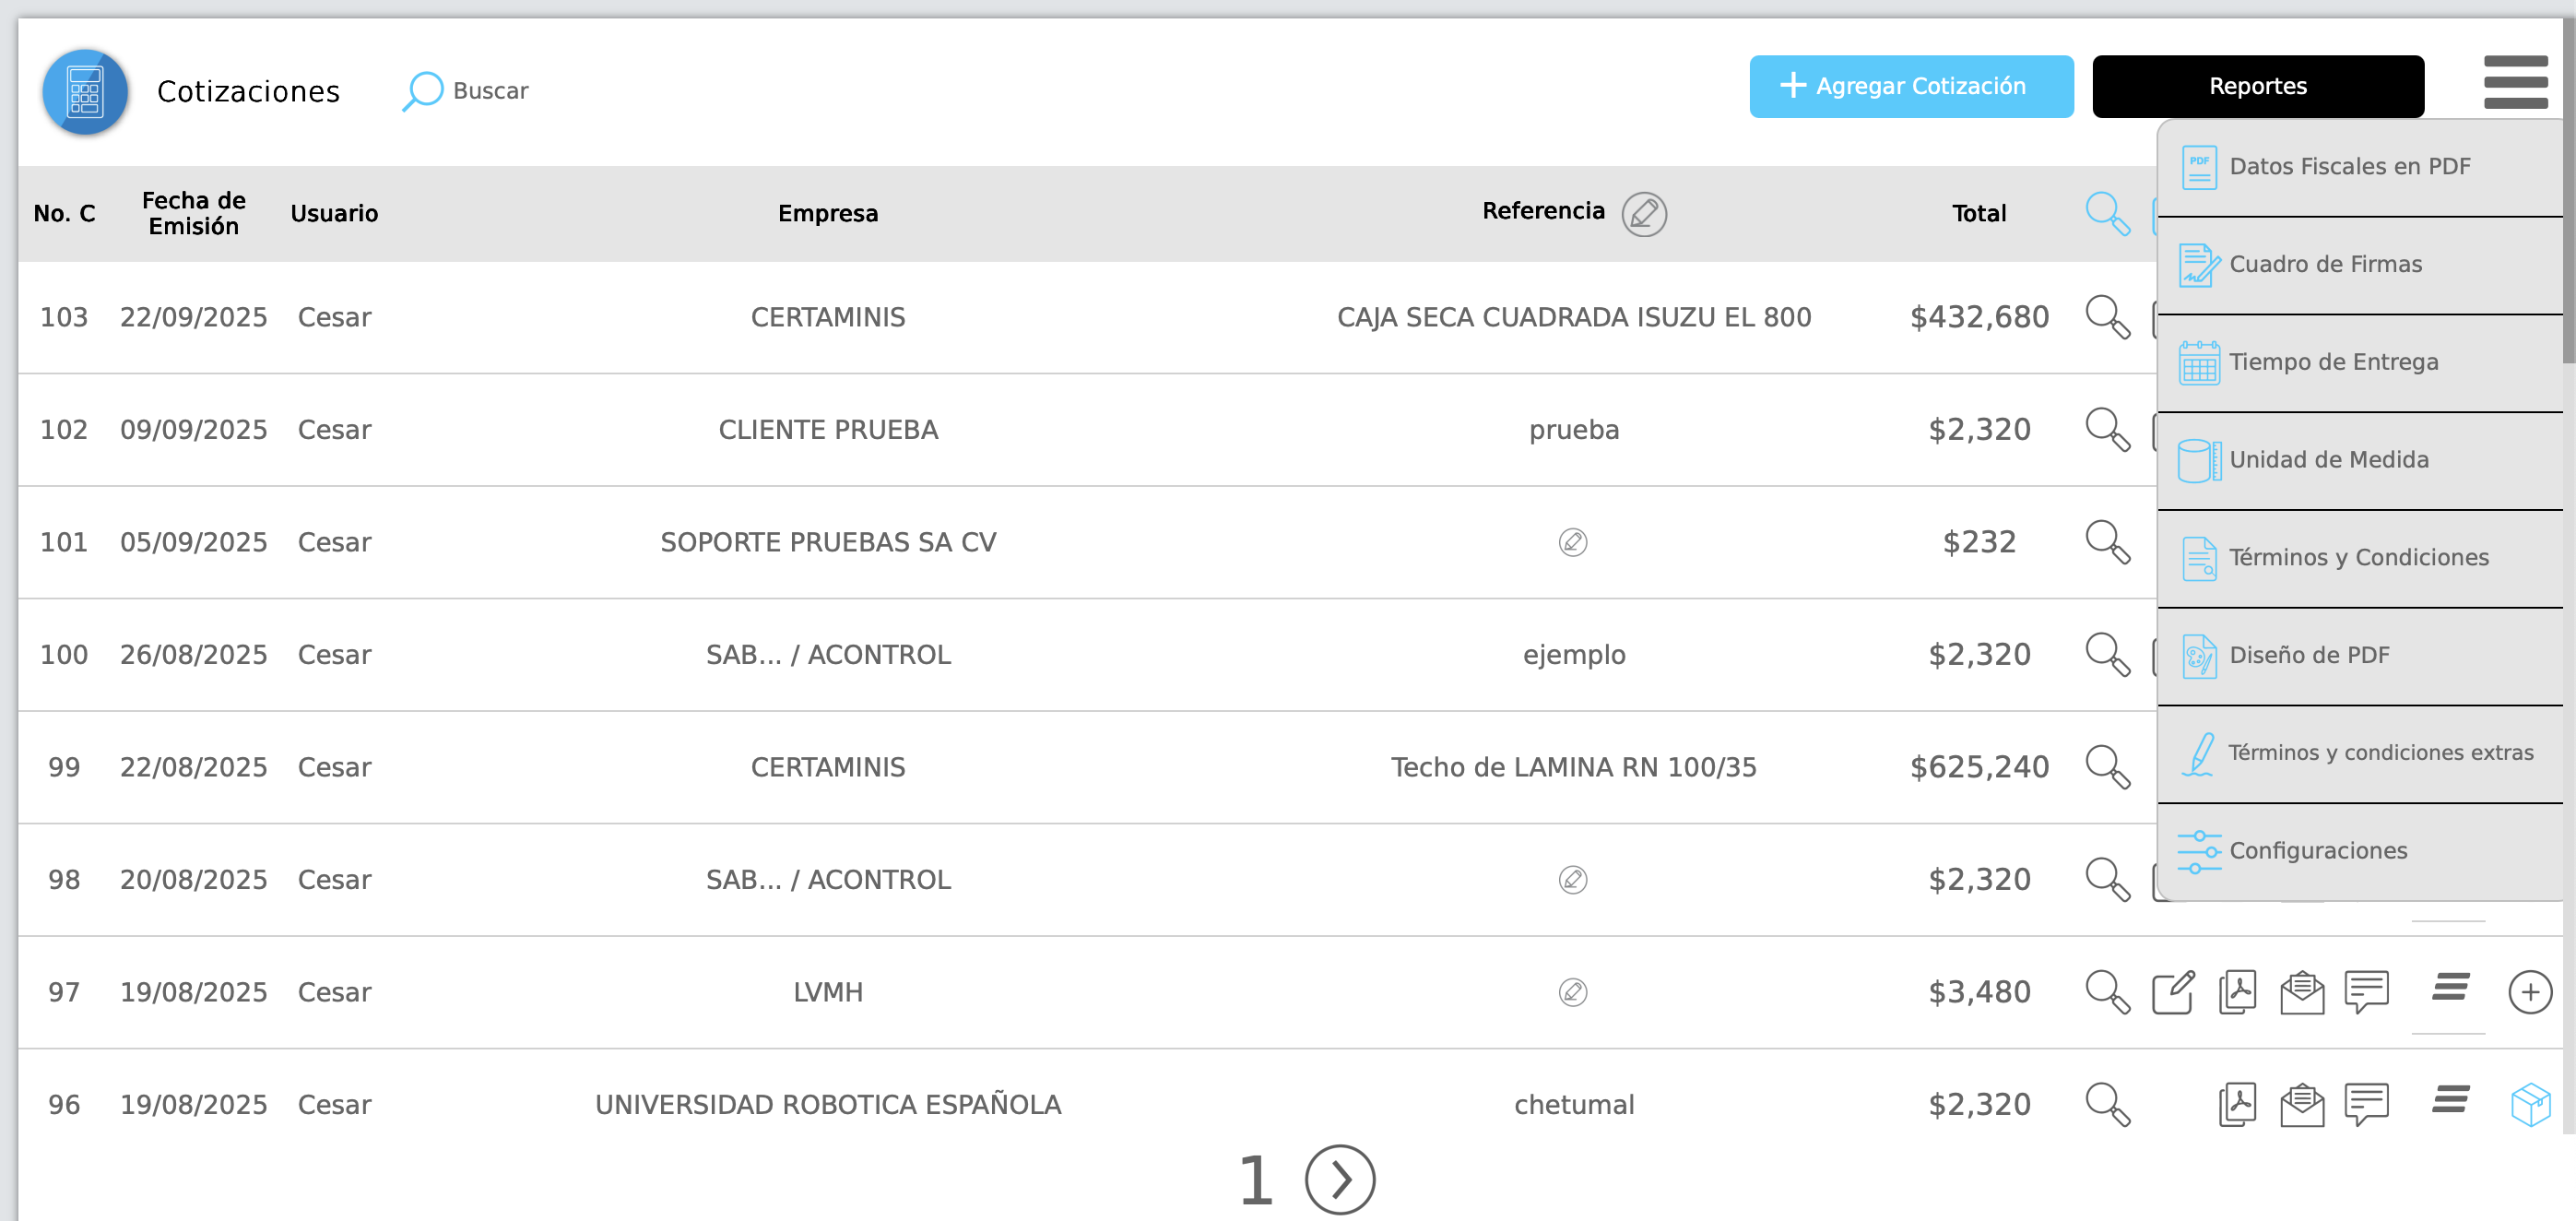Image resolution: width=2576 pixels, height=1221 pixels.
Task: Click edit icon for quotation 97
Action: [x=2172, y=993]
